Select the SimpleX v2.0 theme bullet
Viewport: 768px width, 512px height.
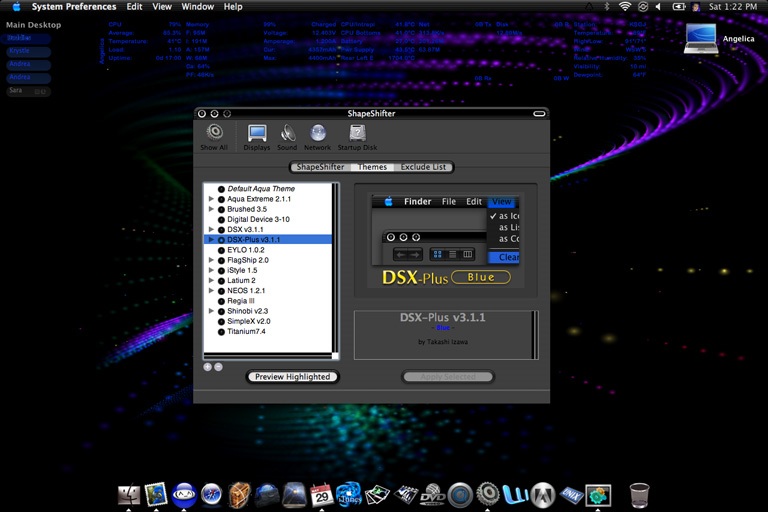coord(221,321)
